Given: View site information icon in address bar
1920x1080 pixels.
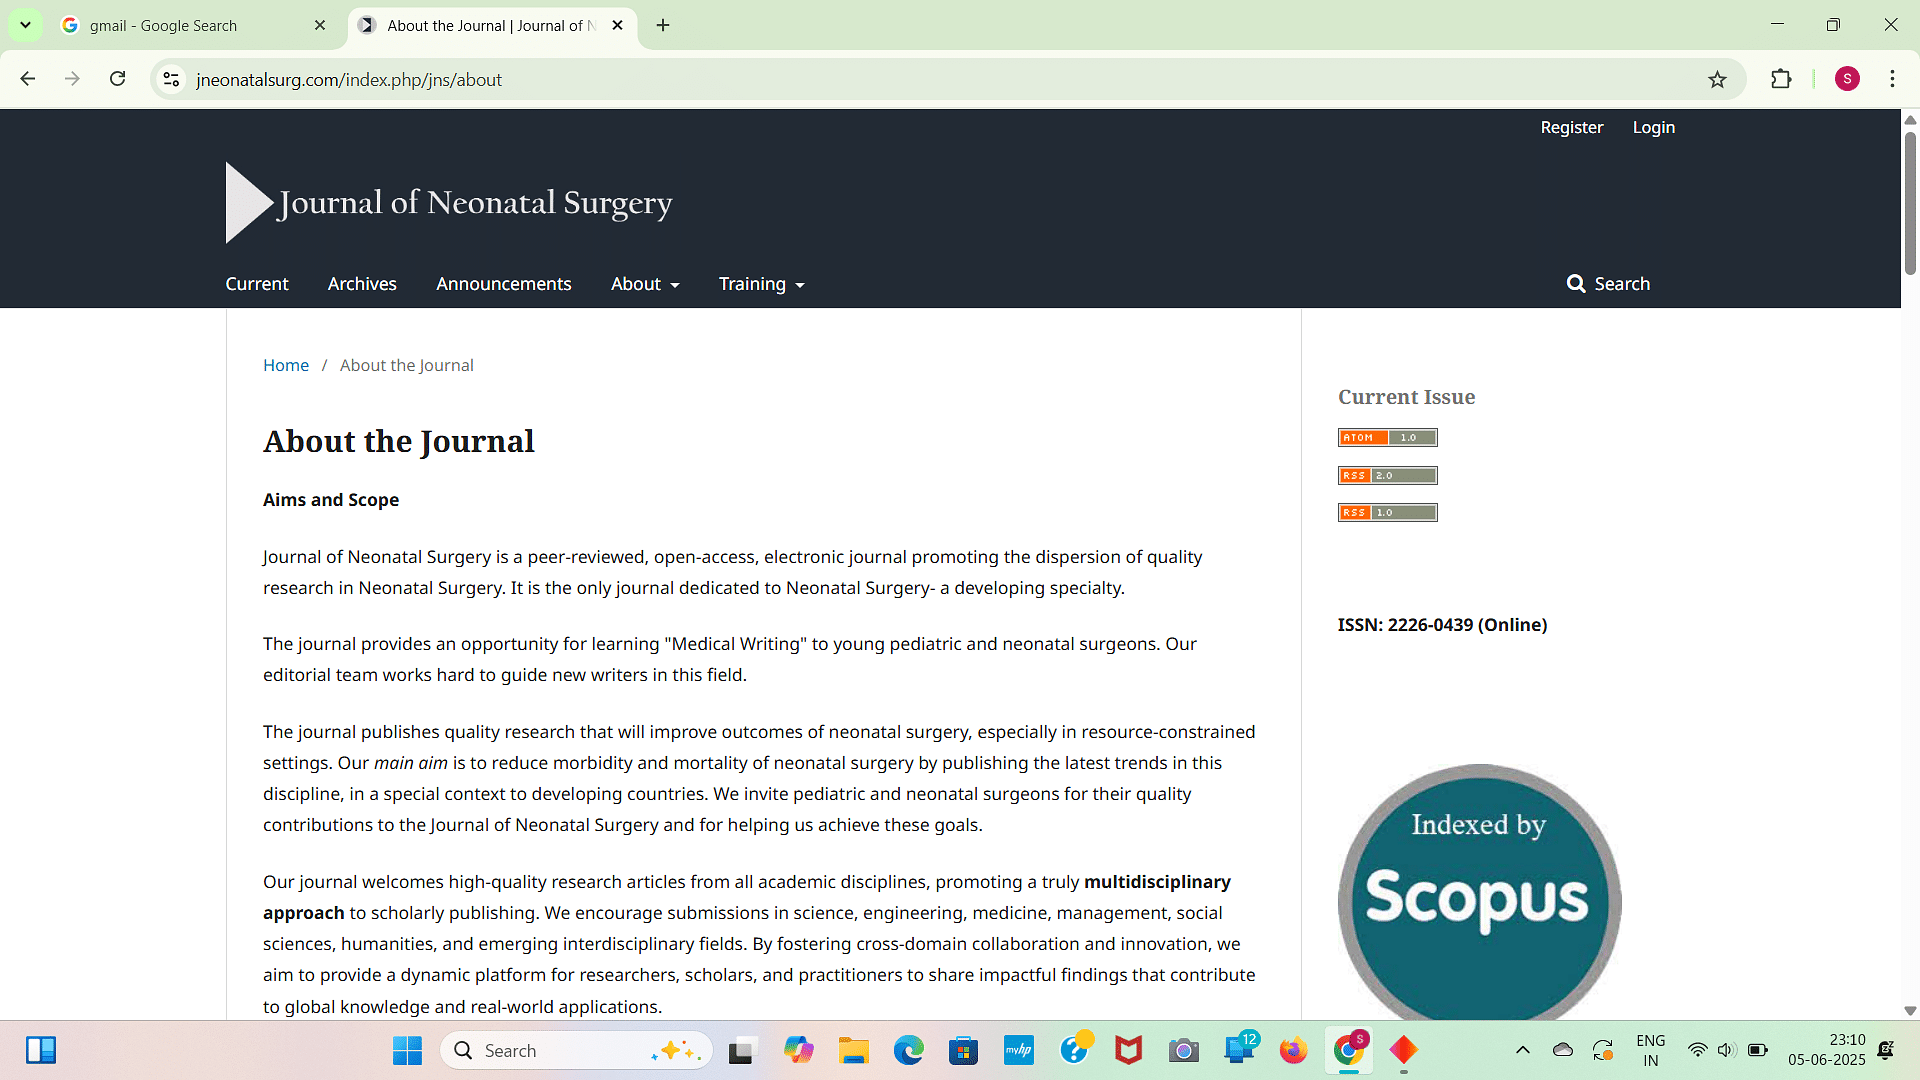Looking at the screenshot, I should click(171, 79).
